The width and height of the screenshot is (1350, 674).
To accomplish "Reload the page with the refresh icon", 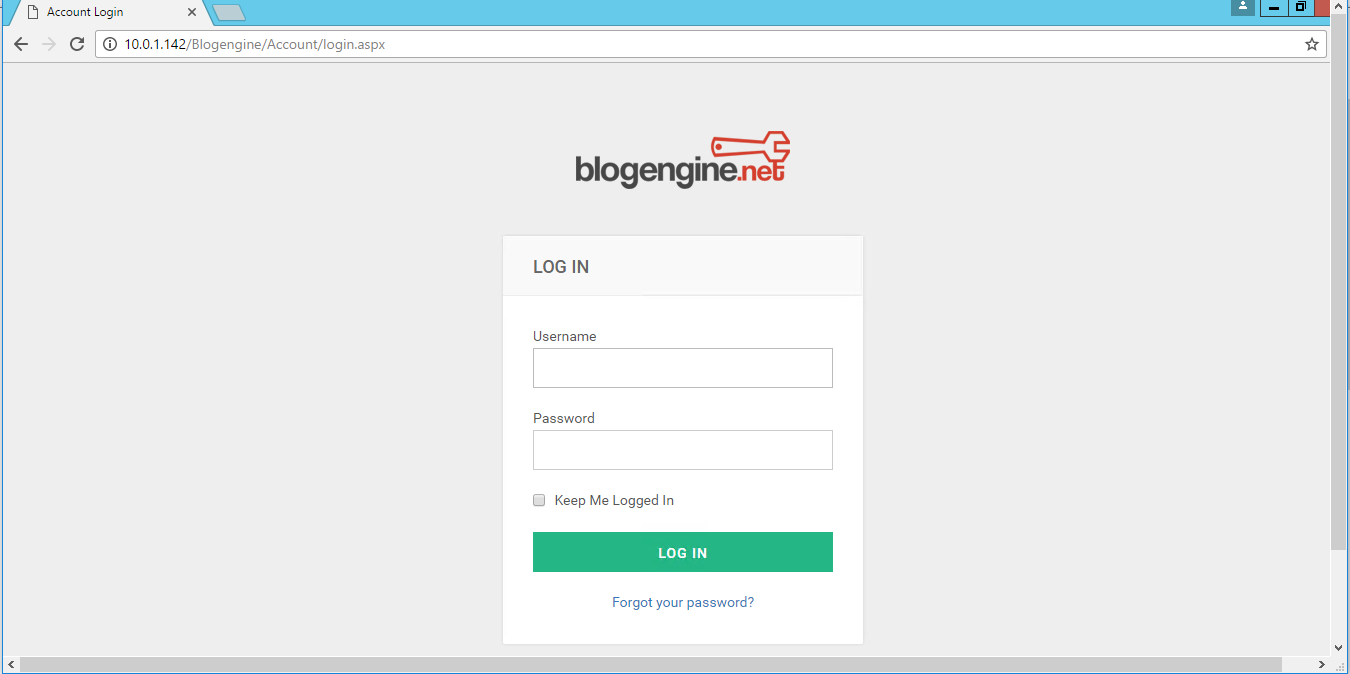I will point(76,44).
